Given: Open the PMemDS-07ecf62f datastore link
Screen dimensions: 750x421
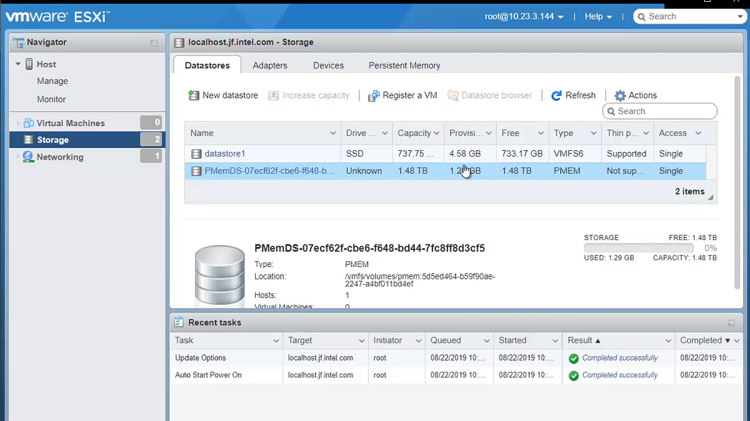Looking at the screenshot, I should [269, 171].
